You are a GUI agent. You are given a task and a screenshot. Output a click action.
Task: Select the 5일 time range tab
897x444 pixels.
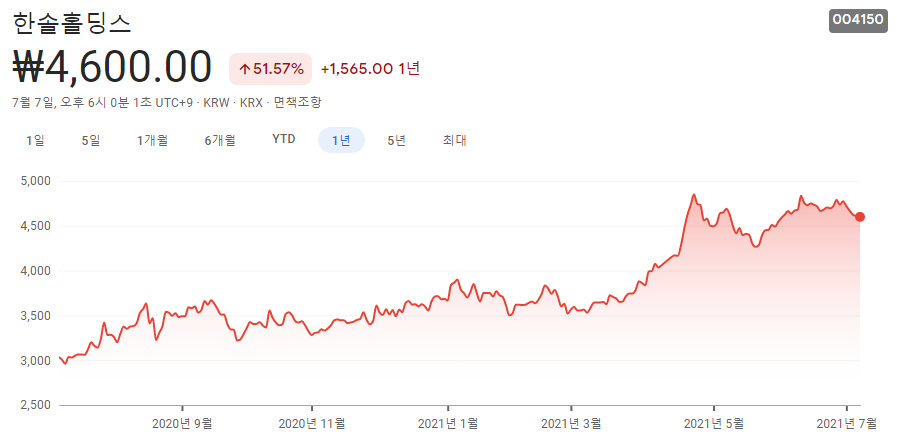click(x=91, y=140)
